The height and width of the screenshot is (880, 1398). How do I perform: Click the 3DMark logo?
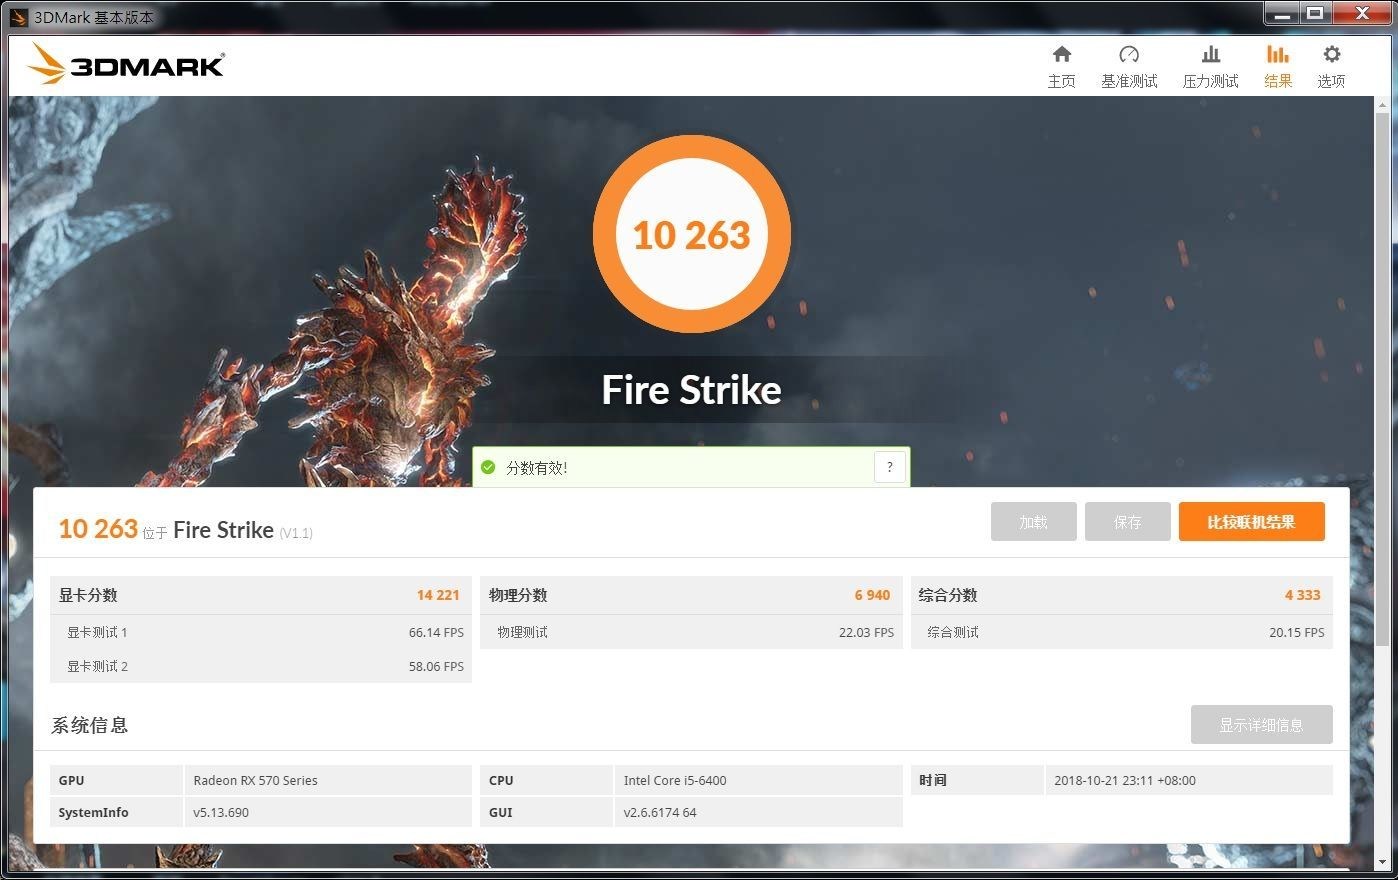pos(126,64)
